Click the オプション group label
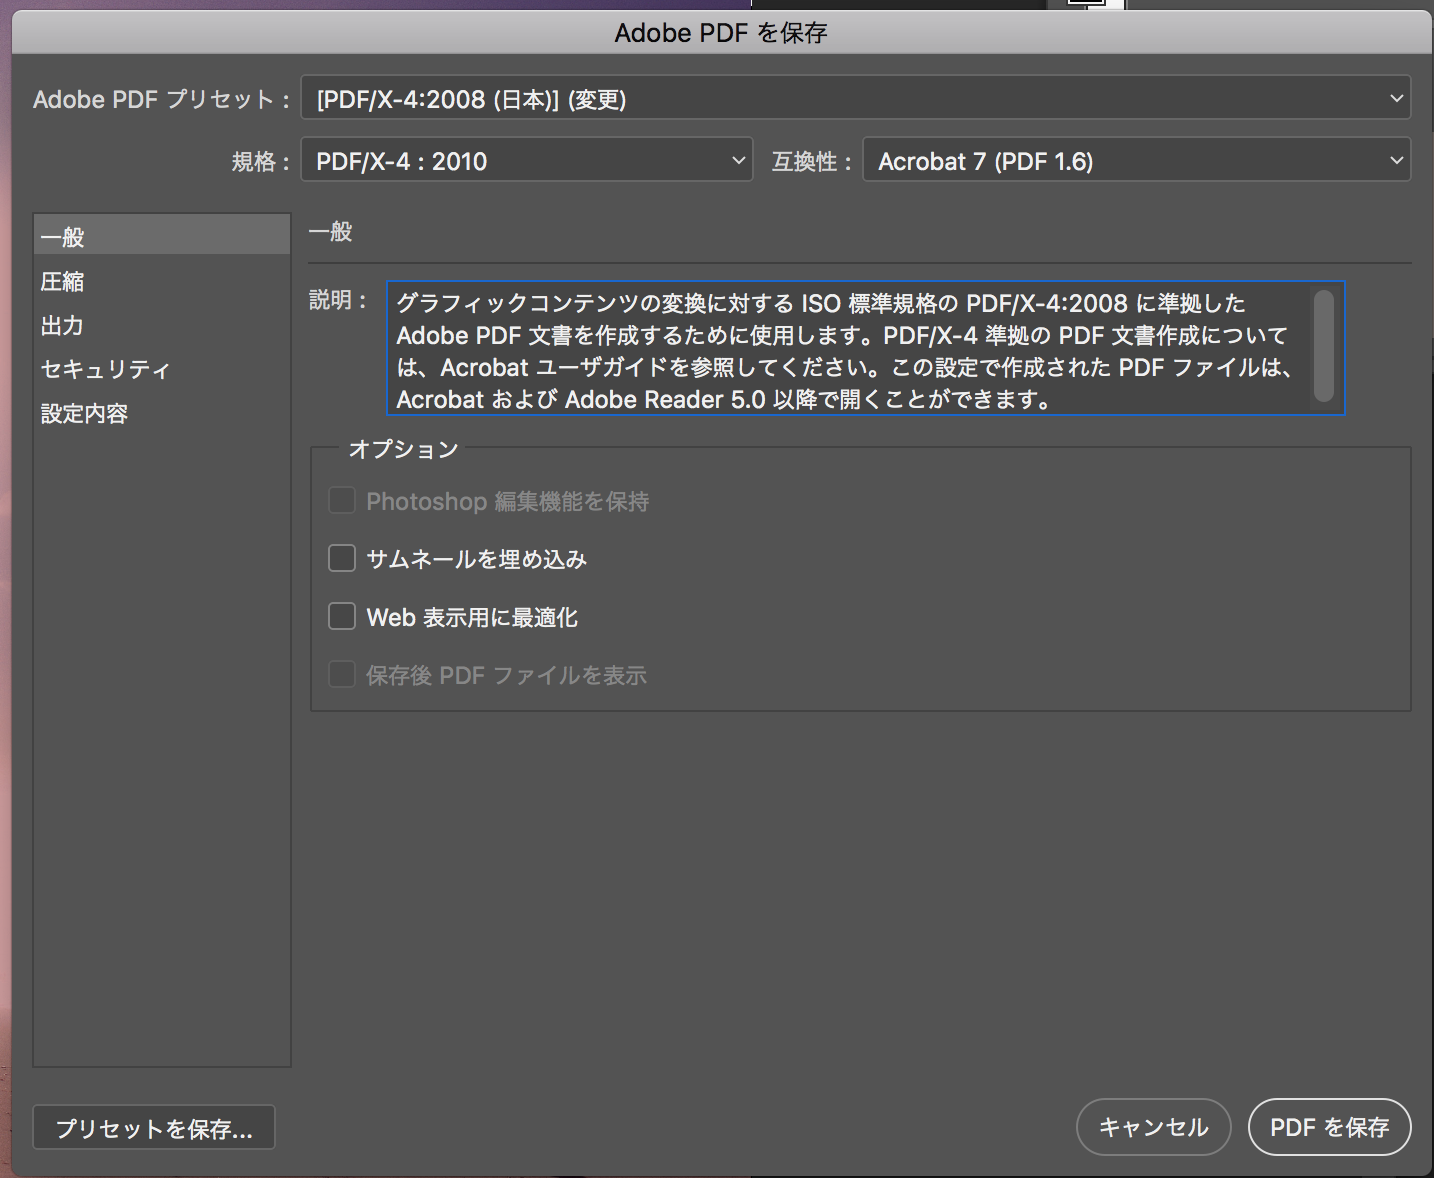Screen dimensions: 1434x1178 coord(403,449)
